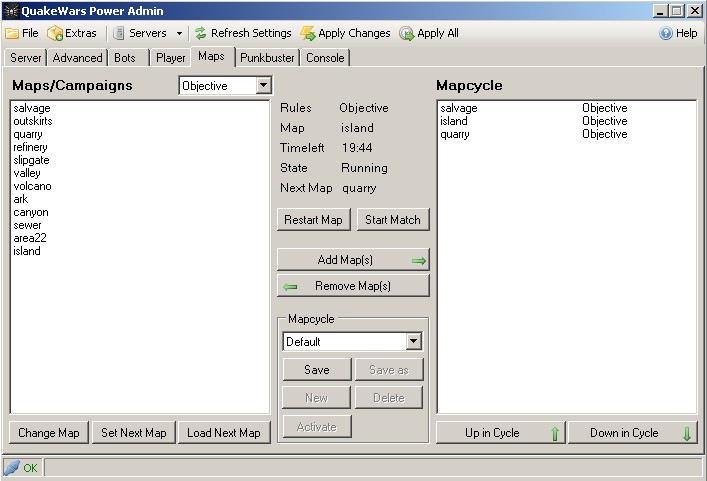Viewport: 707px width, 481px height.
Task: Click the QuakeWars app icon in title bar
Action: coord(11,10)
